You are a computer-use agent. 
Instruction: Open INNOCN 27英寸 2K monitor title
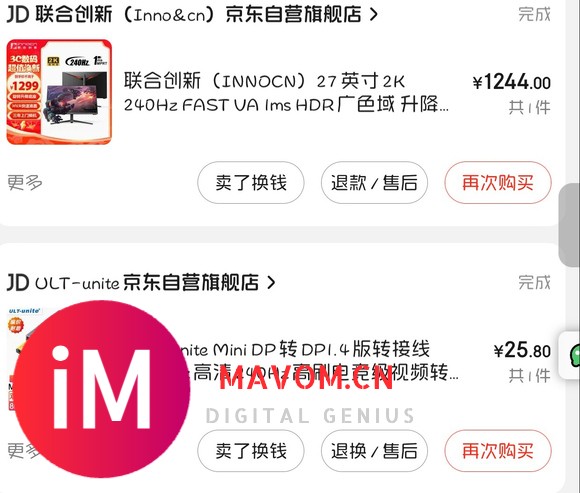point(286,92)
